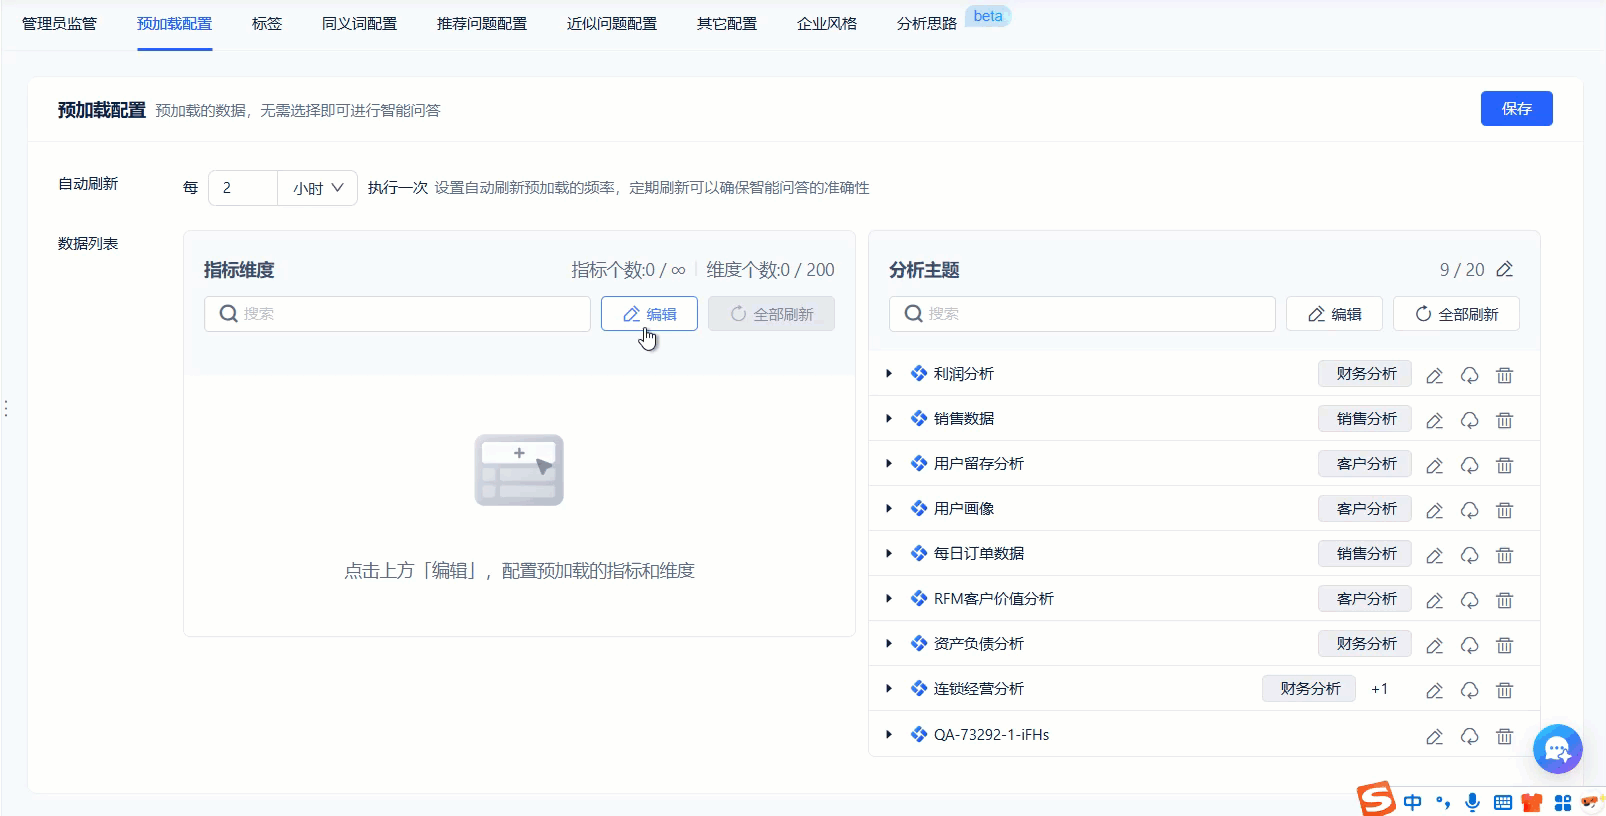Delete the 销售数据 topic
Screen dimensions: 1606x816
click(x=1504, y=420)
